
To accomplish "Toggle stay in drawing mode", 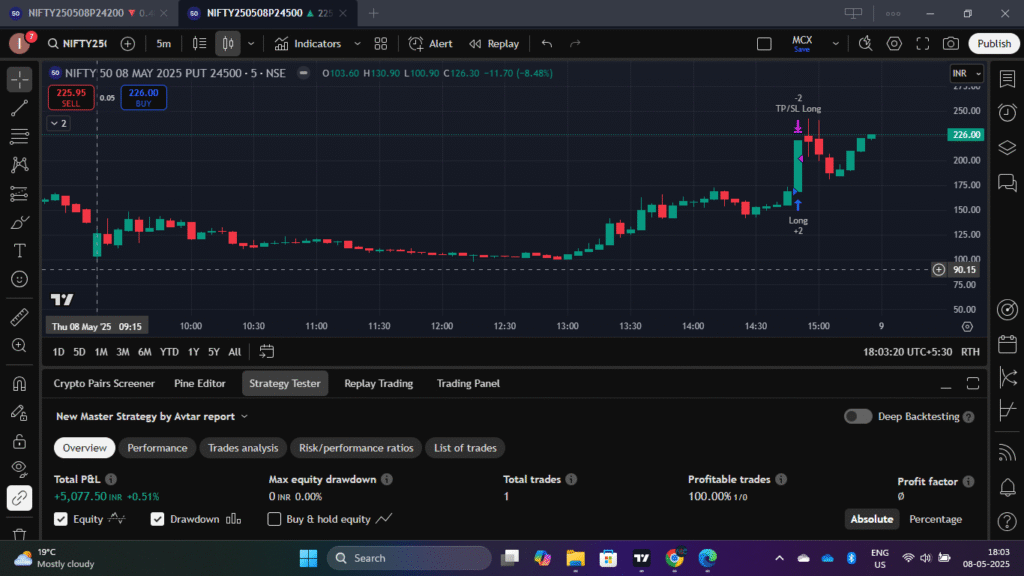I will click(x=20, y=412).
